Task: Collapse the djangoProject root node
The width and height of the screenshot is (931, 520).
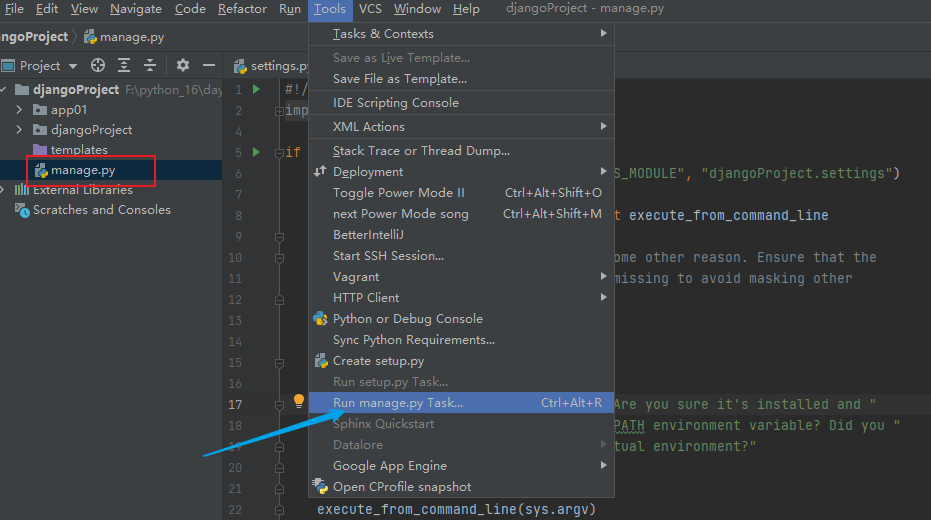Action: click(4, 90)
